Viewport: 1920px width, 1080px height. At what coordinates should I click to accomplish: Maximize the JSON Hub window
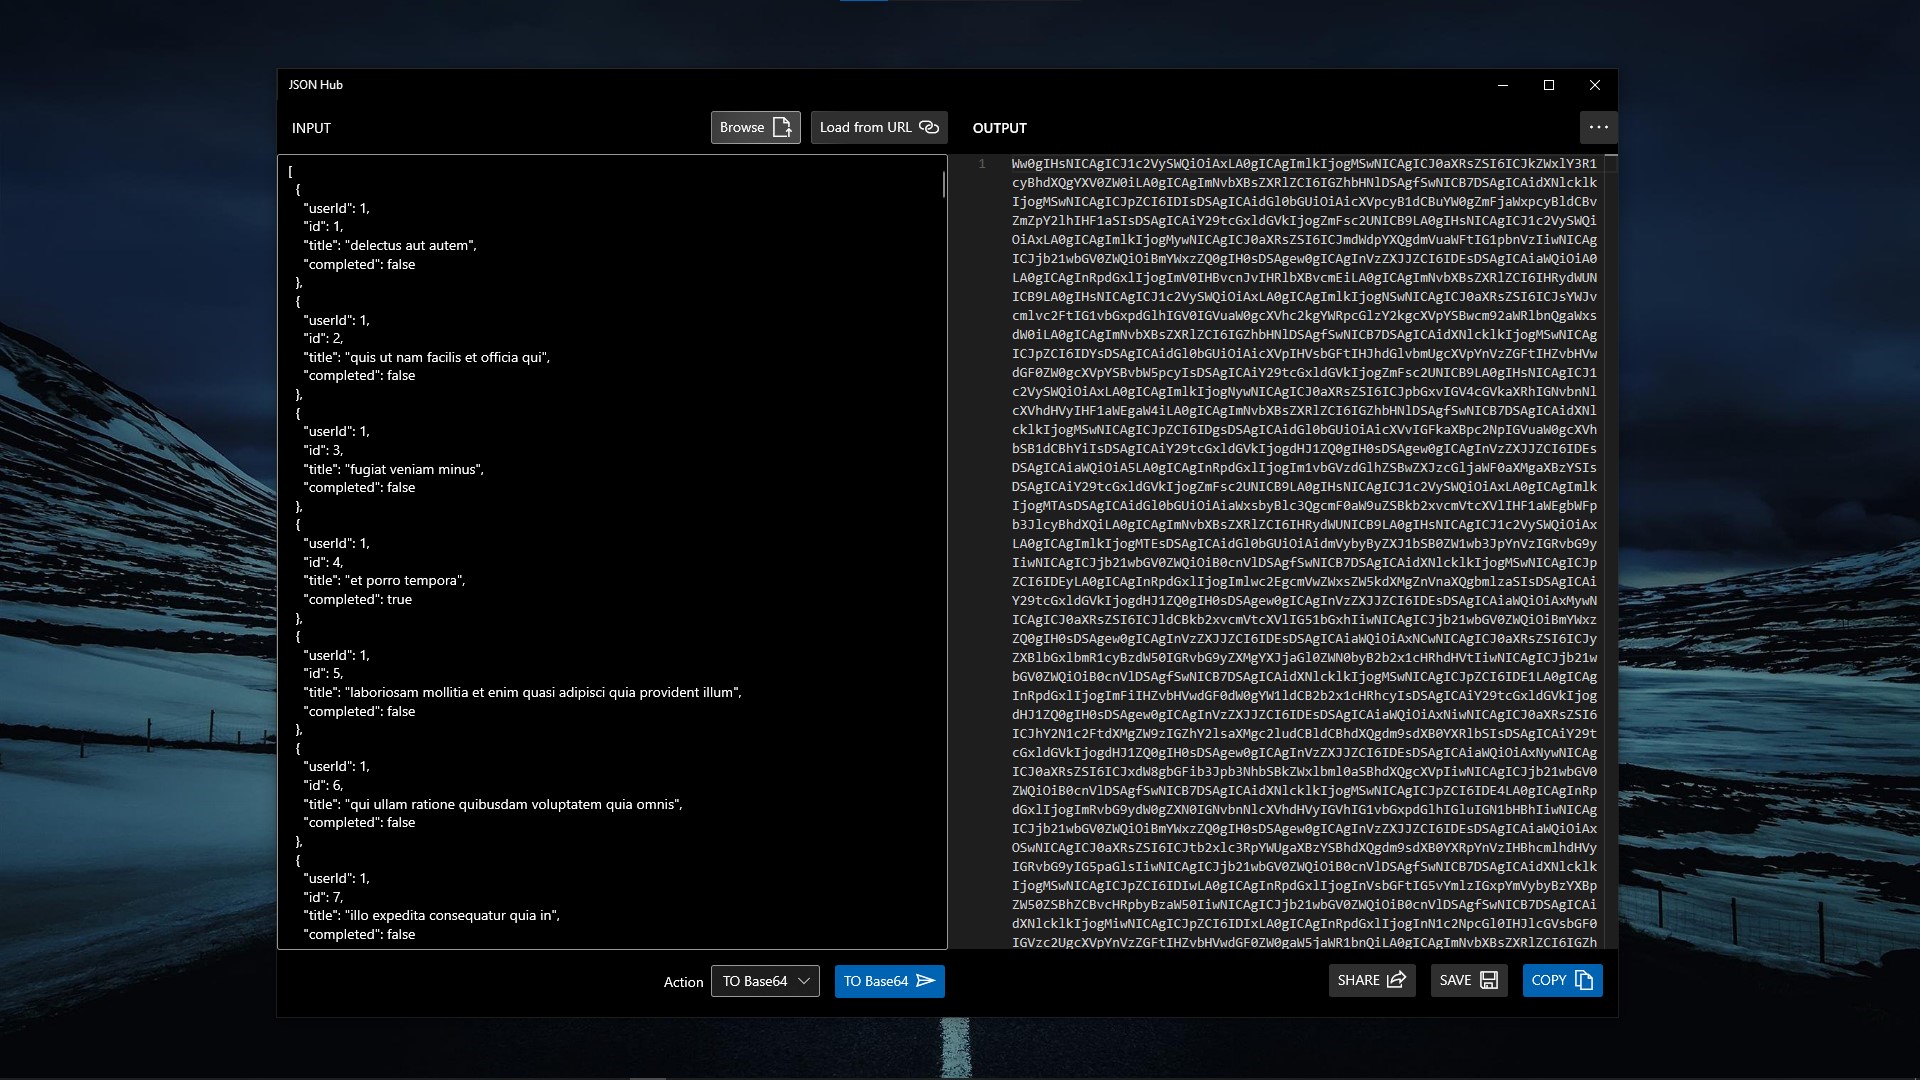[x=1549, y=85]
